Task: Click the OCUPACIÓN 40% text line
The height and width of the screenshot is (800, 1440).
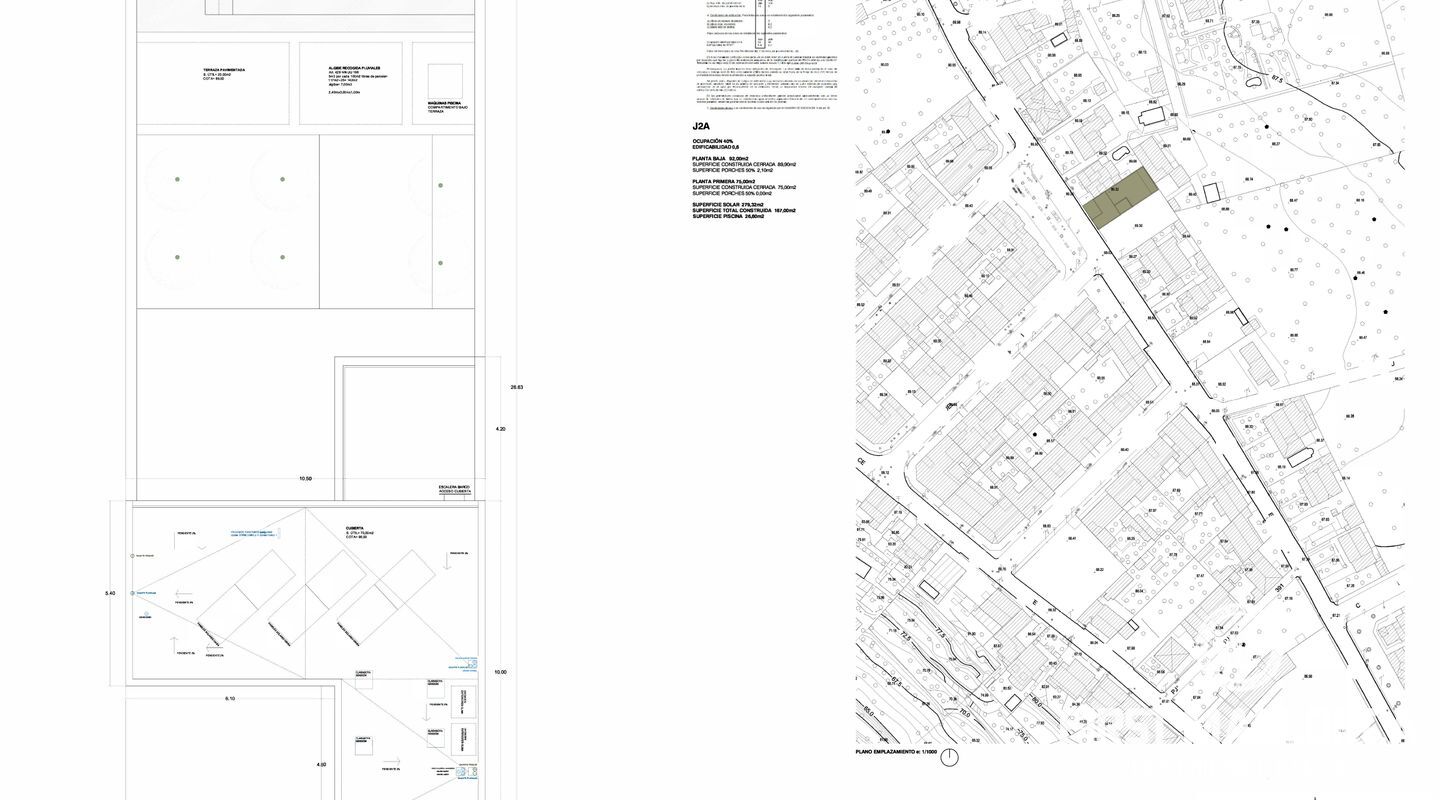Action: coord(713,142)
